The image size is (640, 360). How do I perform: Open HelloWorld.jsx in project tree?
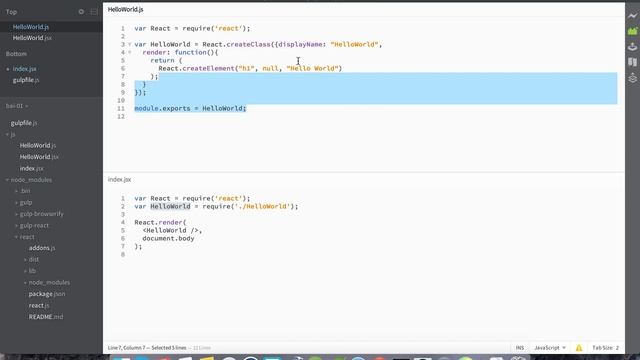coord(39,157)
